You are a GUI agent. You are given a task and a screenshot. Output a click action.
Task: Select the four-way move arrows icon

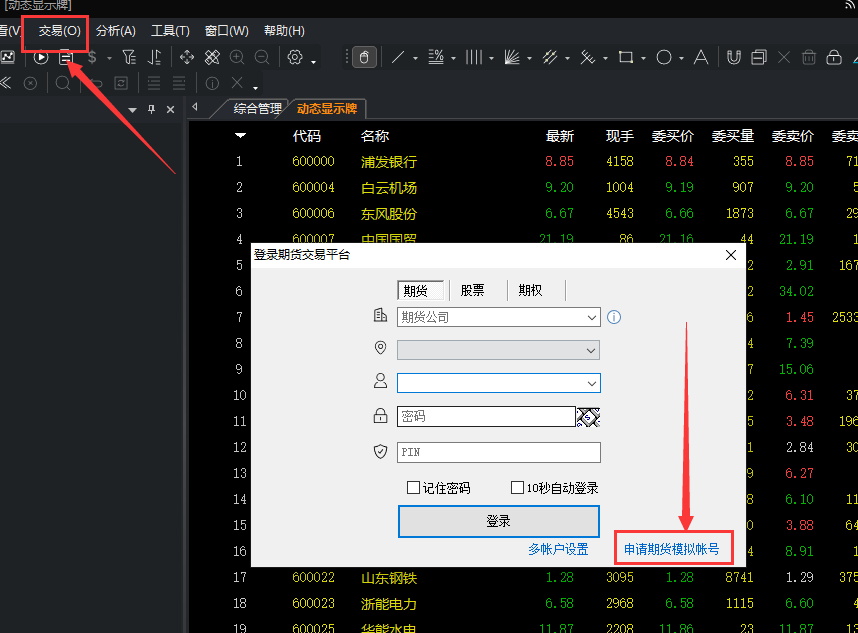[x=187, y=57]
